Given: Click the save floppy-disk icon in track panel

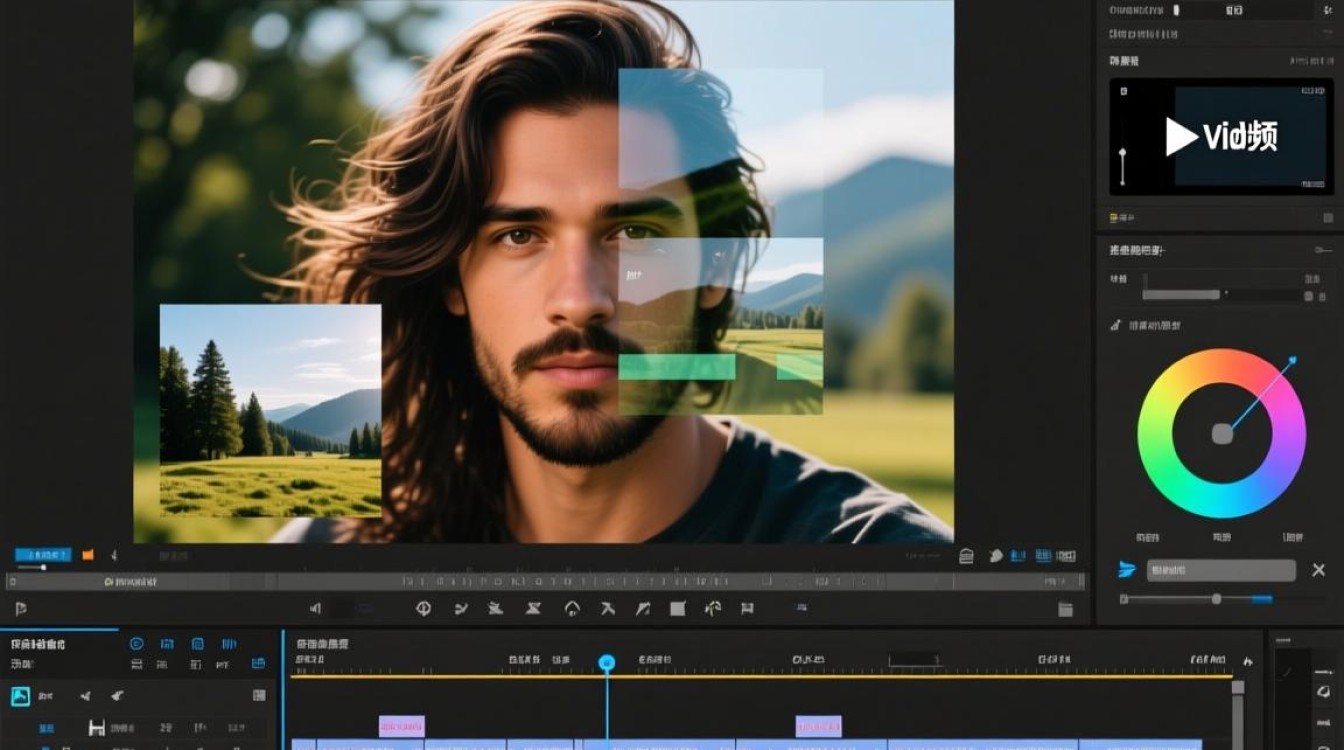Looking at the screenshot, I should click(x=97, y=728).
